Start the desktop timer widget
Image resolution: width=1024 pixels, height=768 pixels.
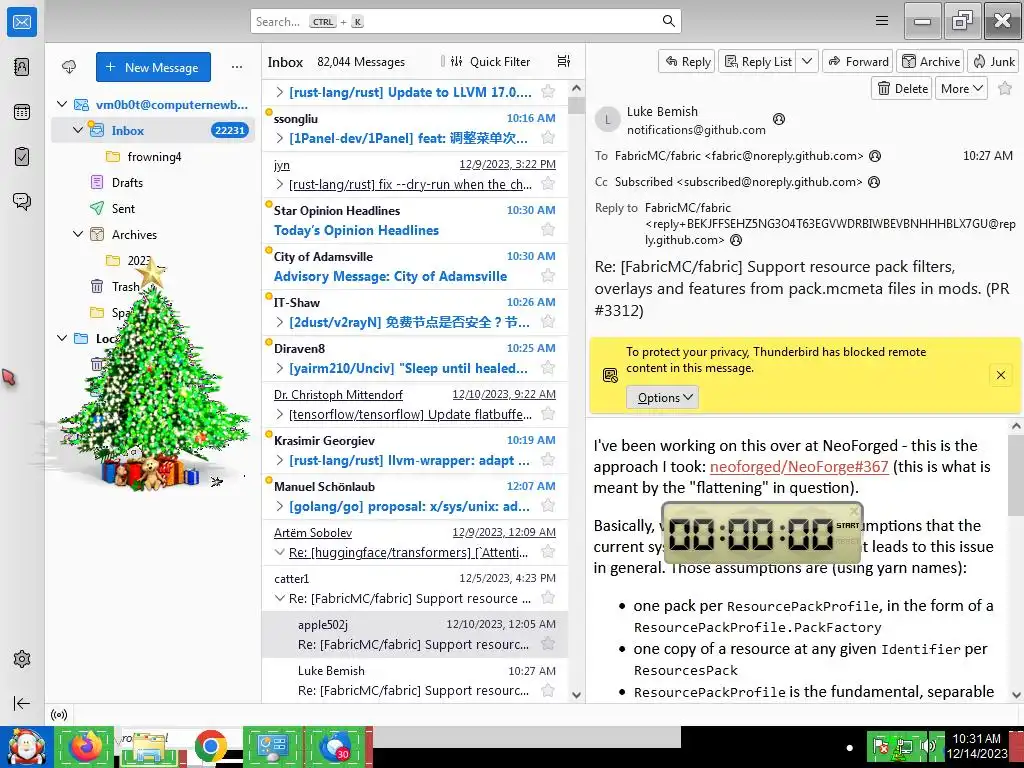point(848,525)
